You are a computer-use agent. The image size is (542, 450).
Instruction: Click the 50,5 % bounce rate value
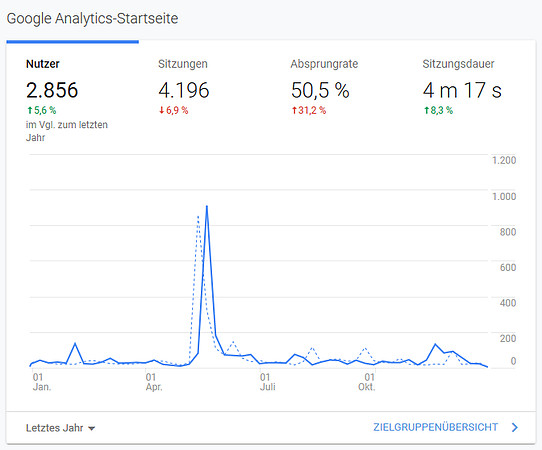click(320, 90)
